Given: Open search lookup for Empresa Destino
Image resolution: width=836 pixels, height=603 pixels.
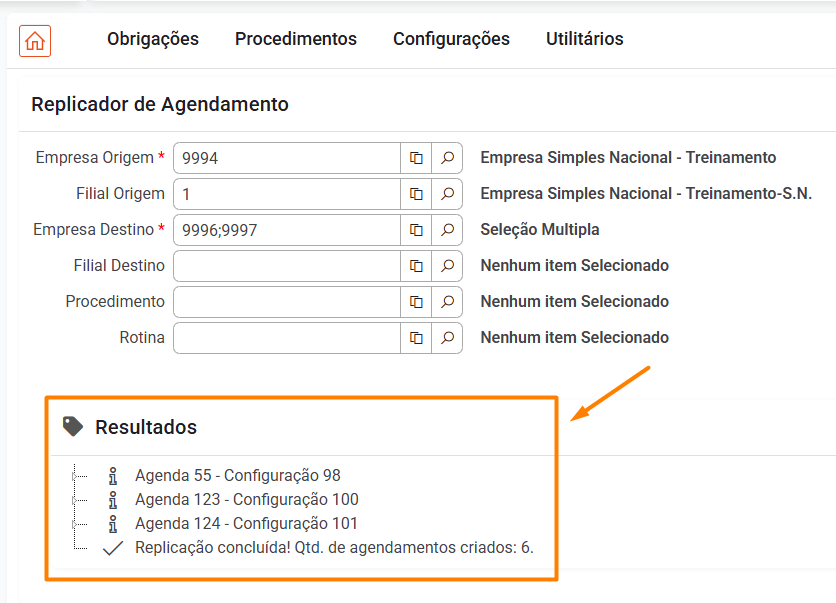Looking at the screenshot, I should (x=448, y=230).
